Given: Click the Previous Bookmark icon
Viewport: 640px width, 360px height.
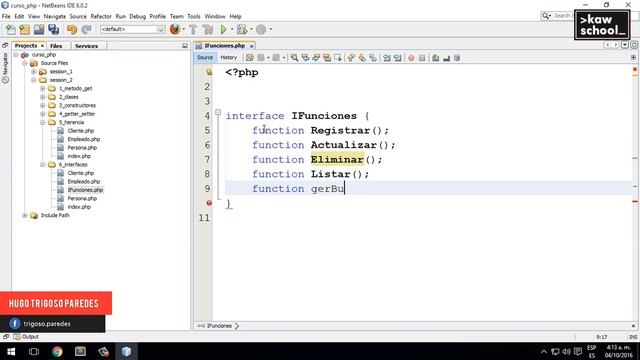Looking at the screenshot, I should coord(351,58).
